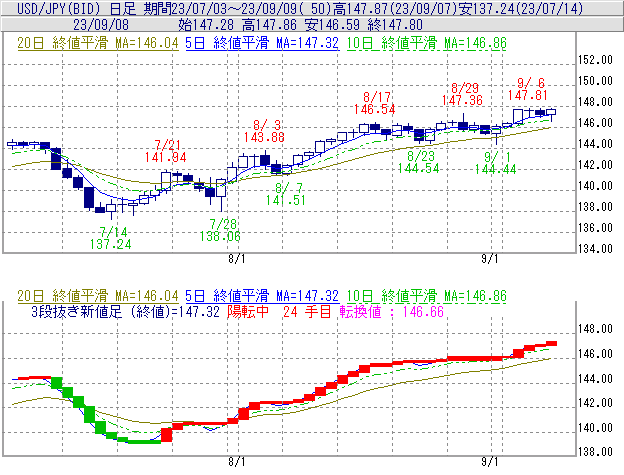Click the 8/17 146.54 high annotation
The width and height of the screenshot is (624, 475).
(x=374, y=103)
